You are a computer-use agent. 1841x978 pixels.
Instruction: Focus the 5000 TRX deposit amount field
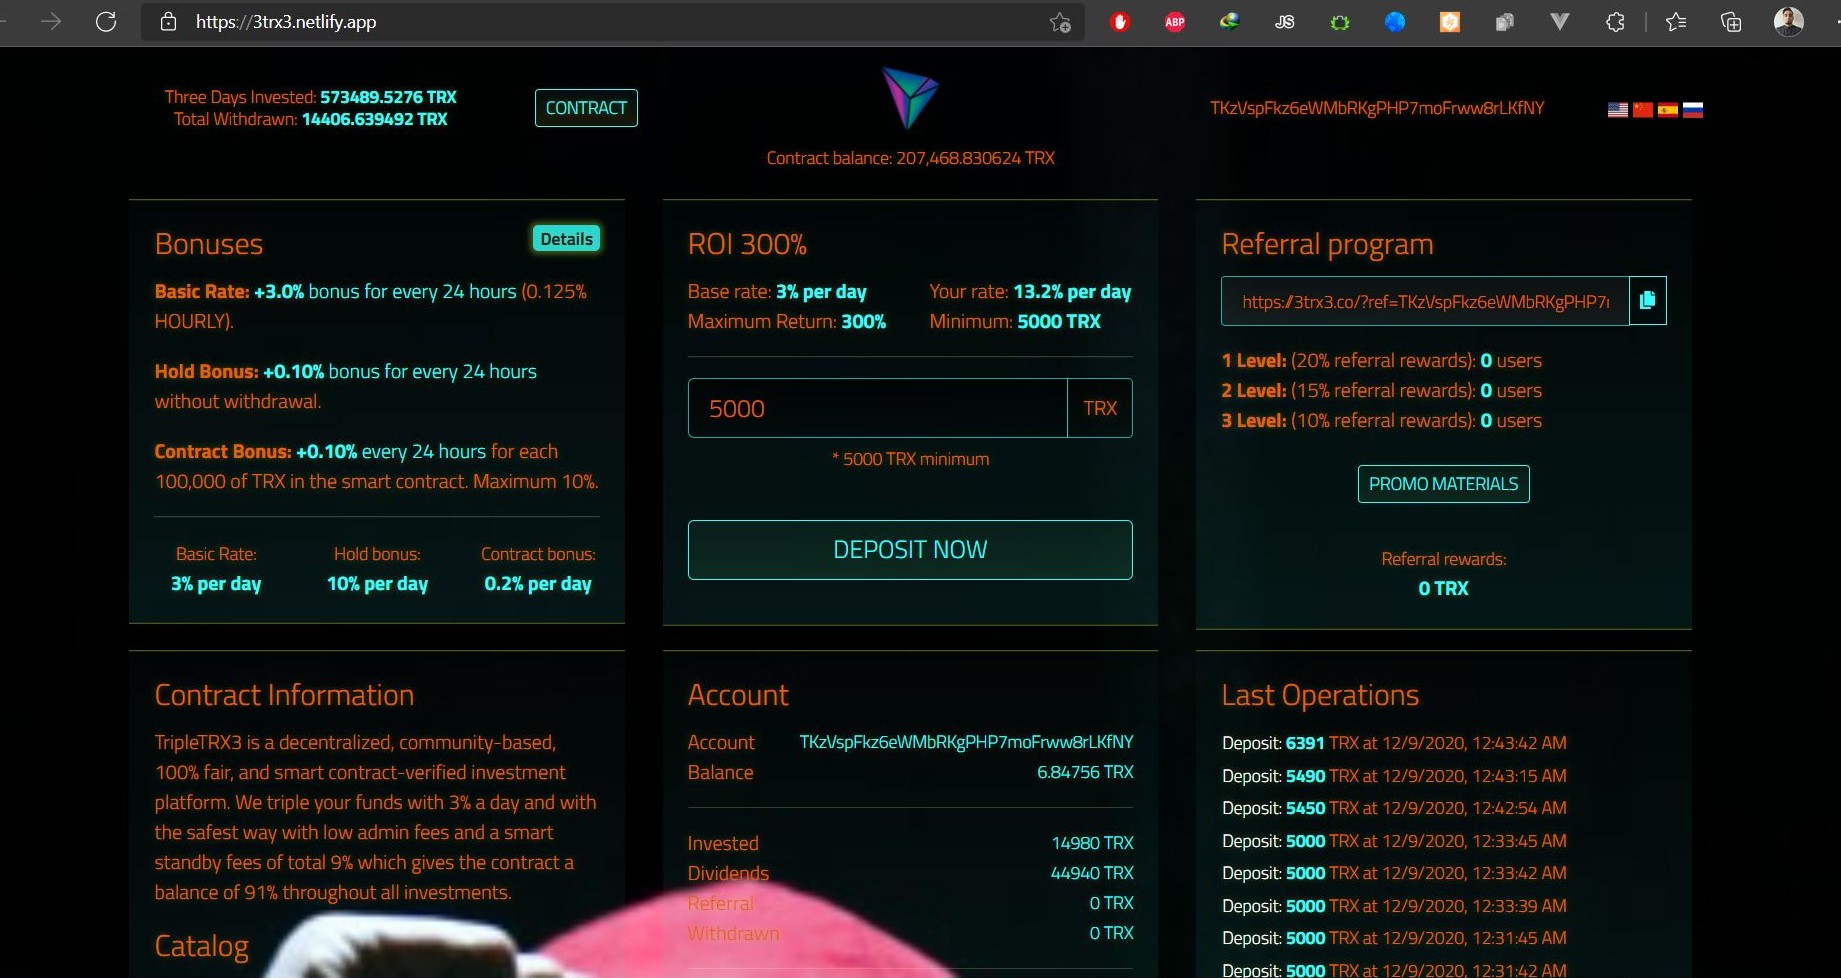point(878,408)
